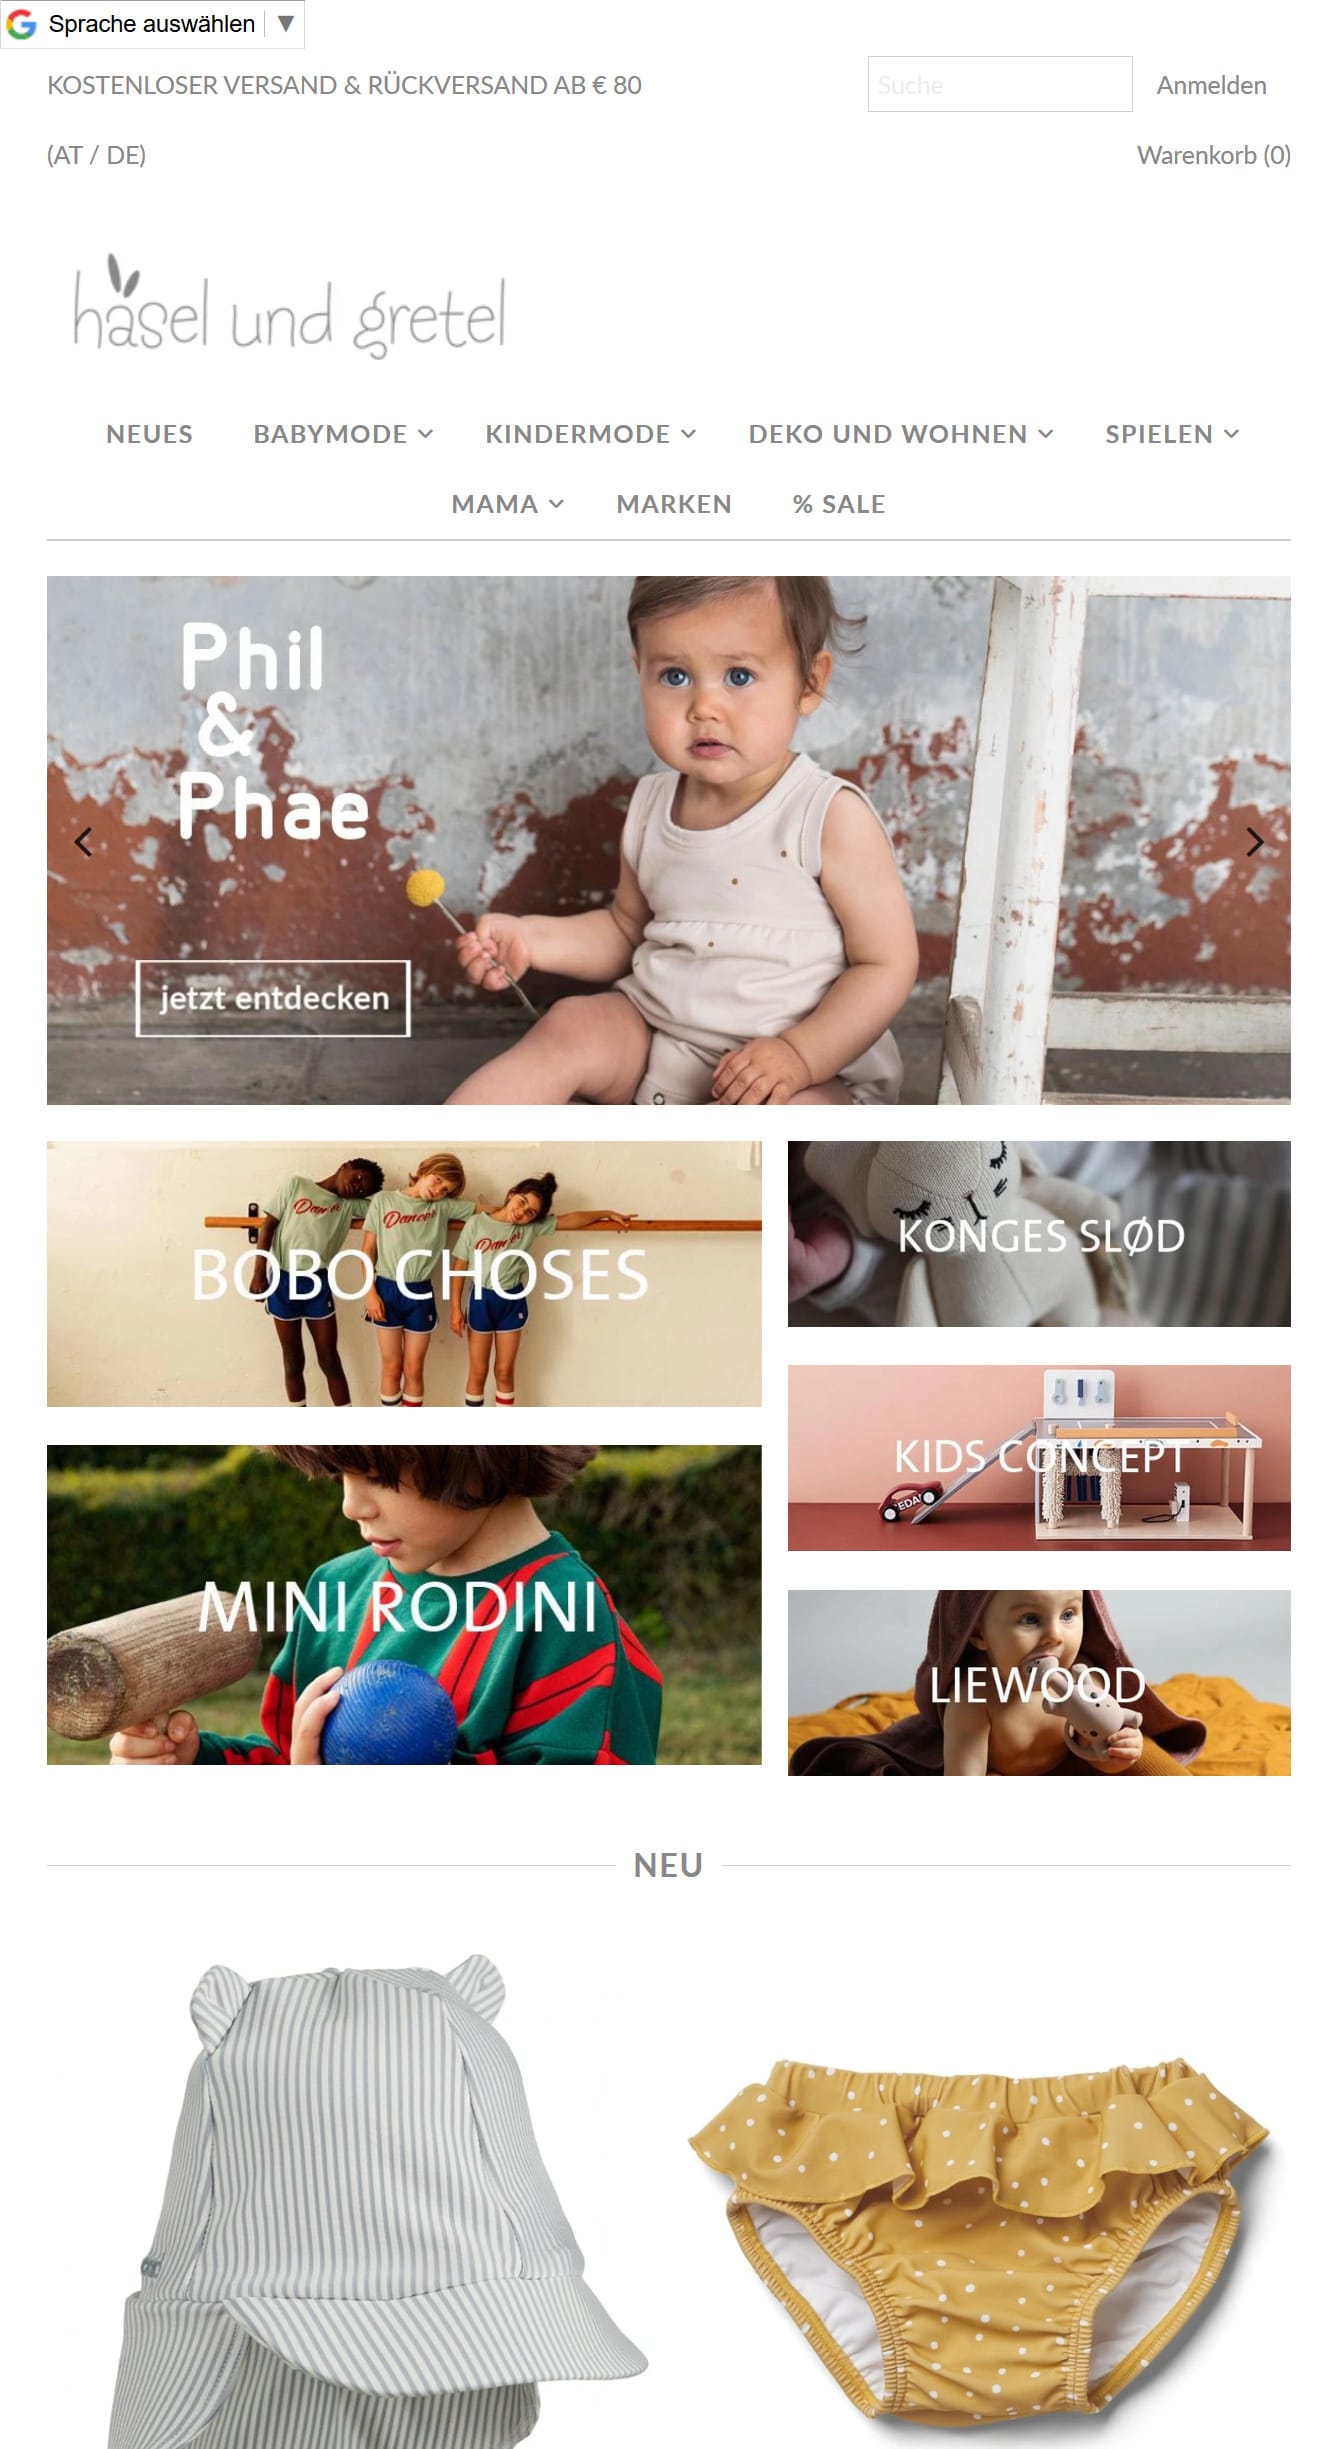Click the next slide arrow on banner
The image size is (1337, 2449).
coord(1254,842)
